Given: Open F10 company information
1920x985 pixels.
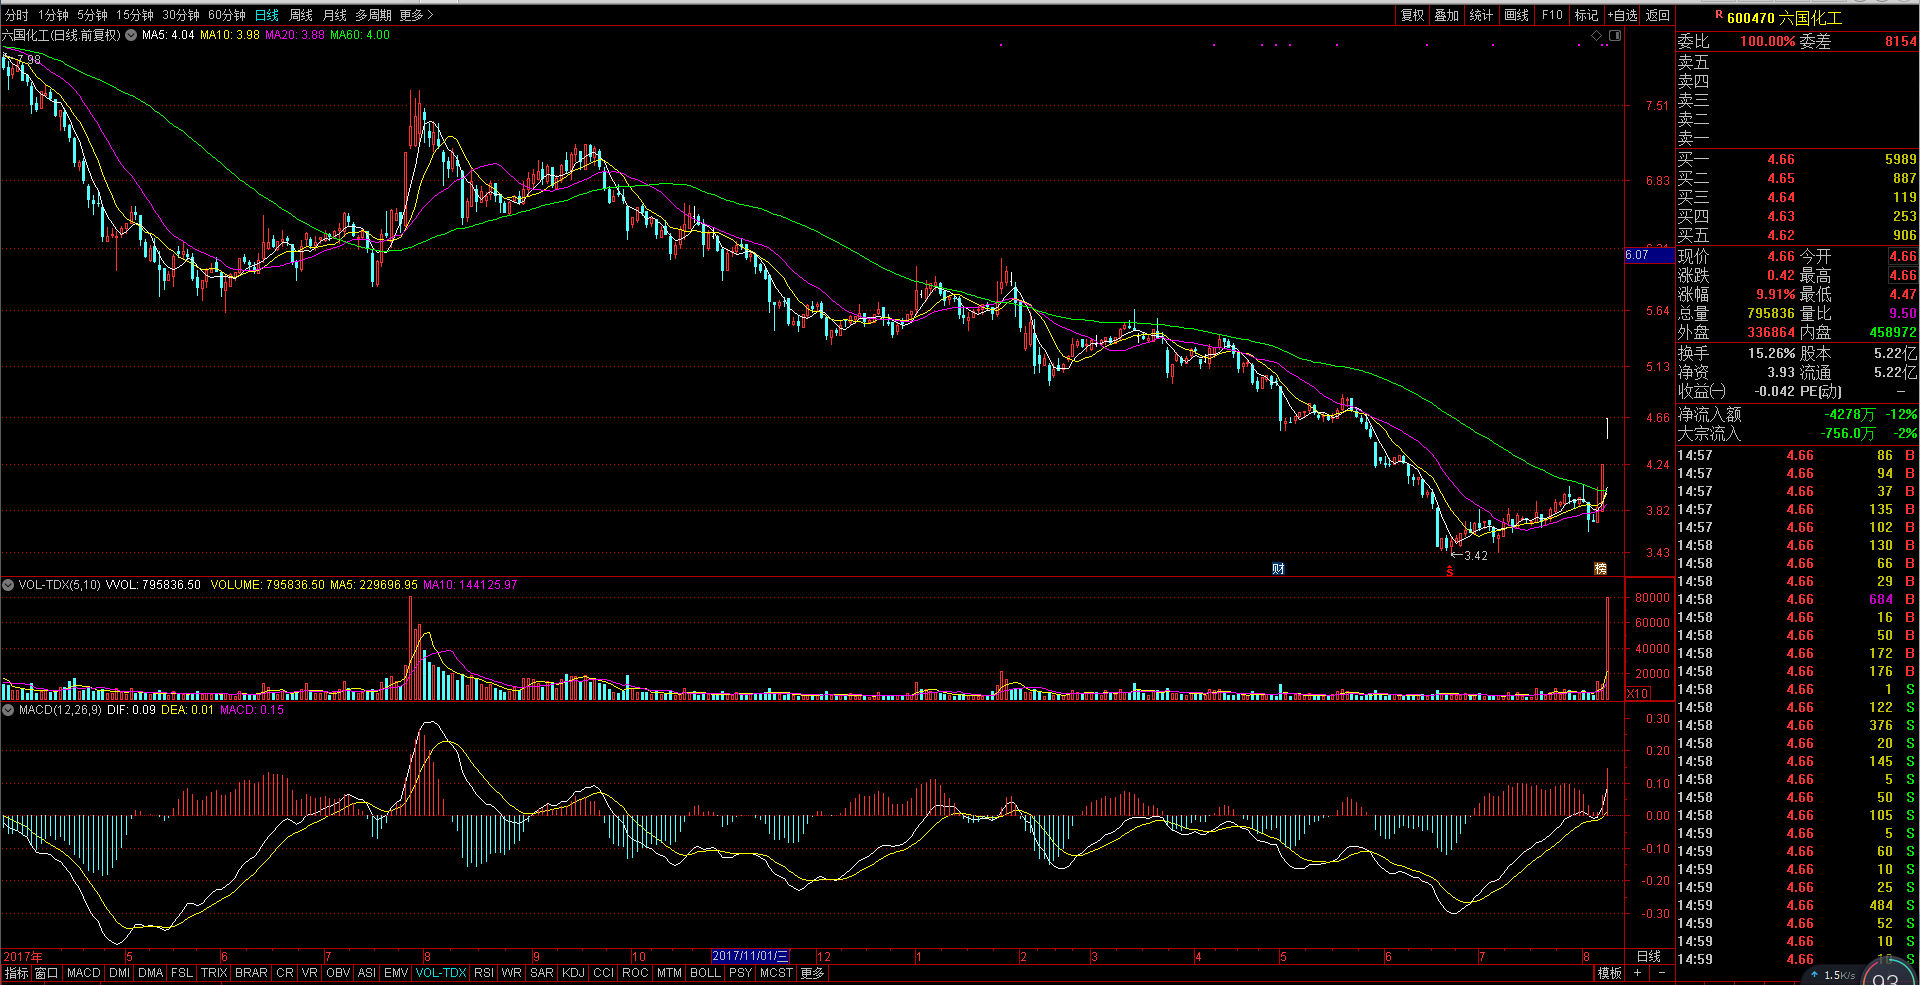Looking at the screenshot, I should point(1552,15).
